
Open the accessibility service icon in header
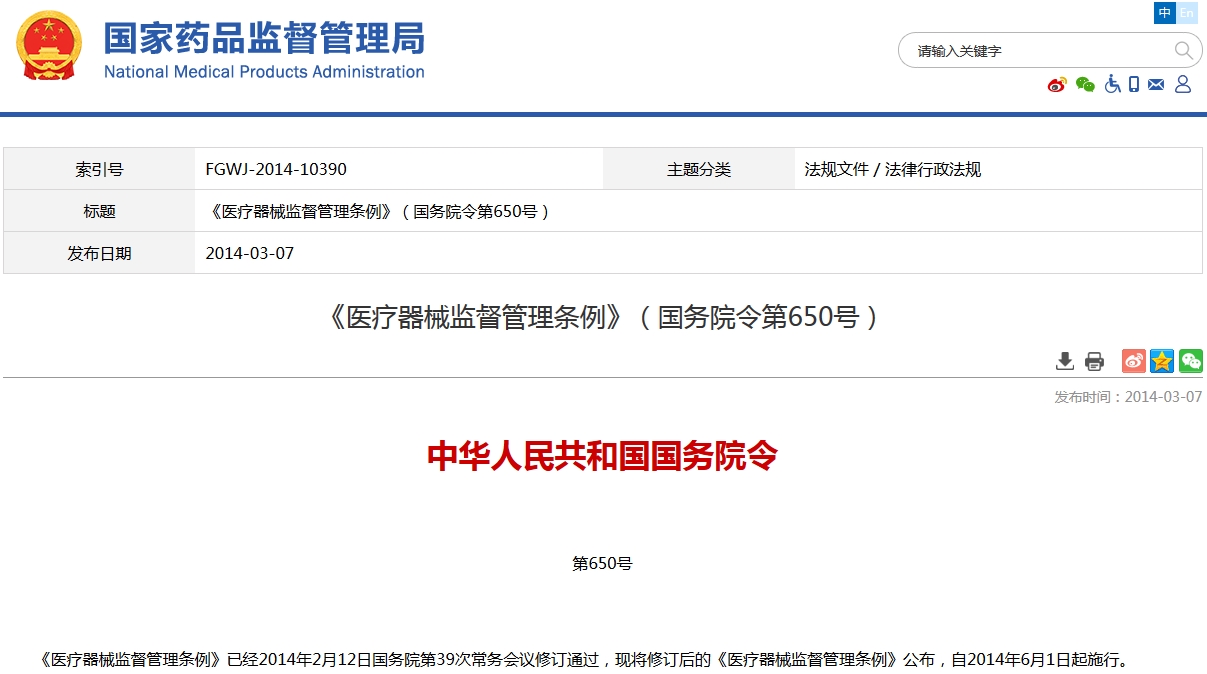1112,85
